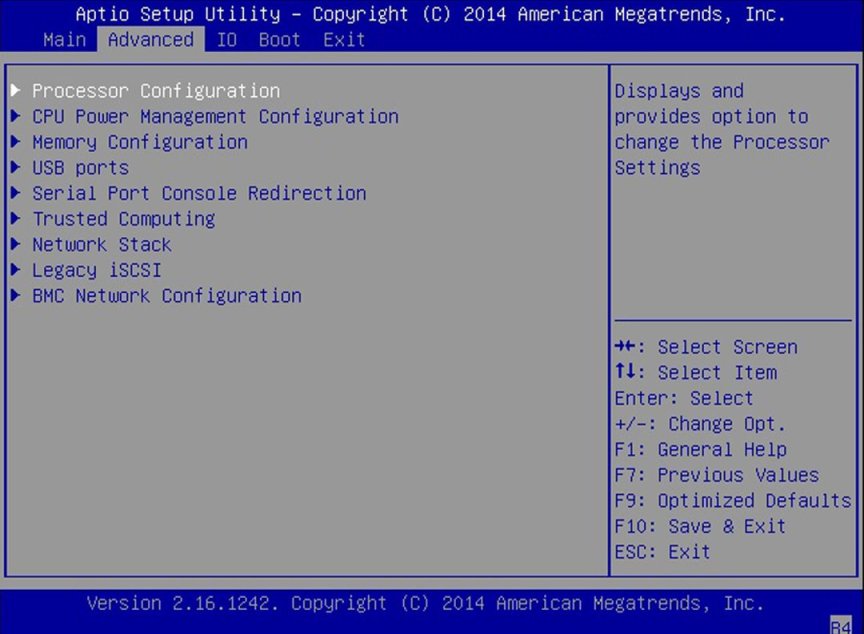Image resolution: width=864 pixels, height=634 pixels.
Task: Select the Advanced tab
Action: [150, 40]
